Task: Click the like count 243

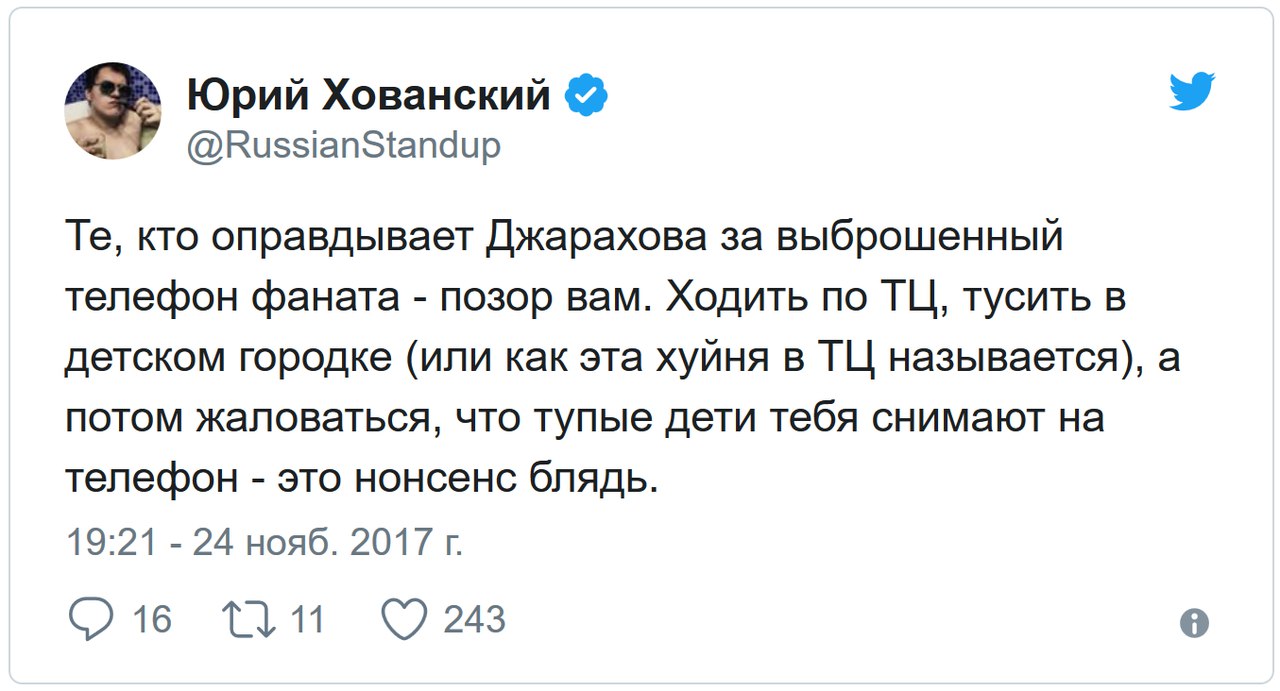Action: click(474, 620)
